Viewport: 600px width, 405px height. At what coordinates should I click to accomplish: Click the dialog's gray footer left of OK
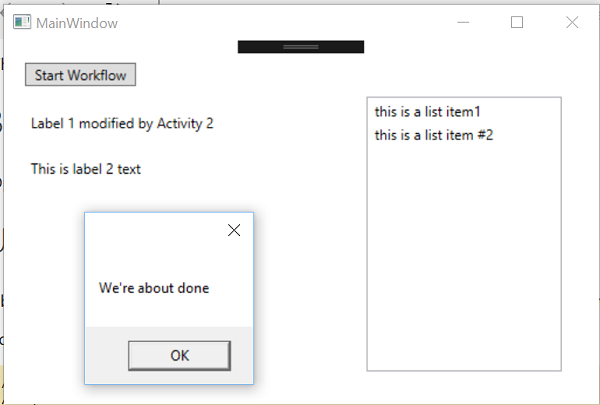point(107,355)
